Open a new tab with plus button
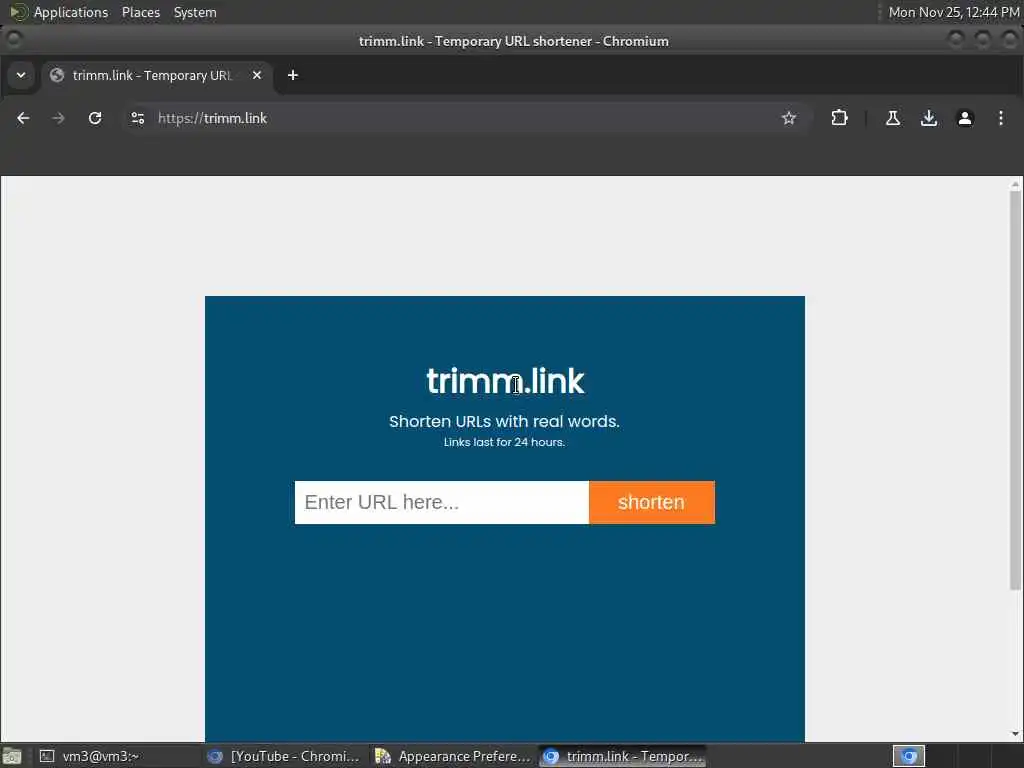1024x768 pixels. [x=293, y=75]
